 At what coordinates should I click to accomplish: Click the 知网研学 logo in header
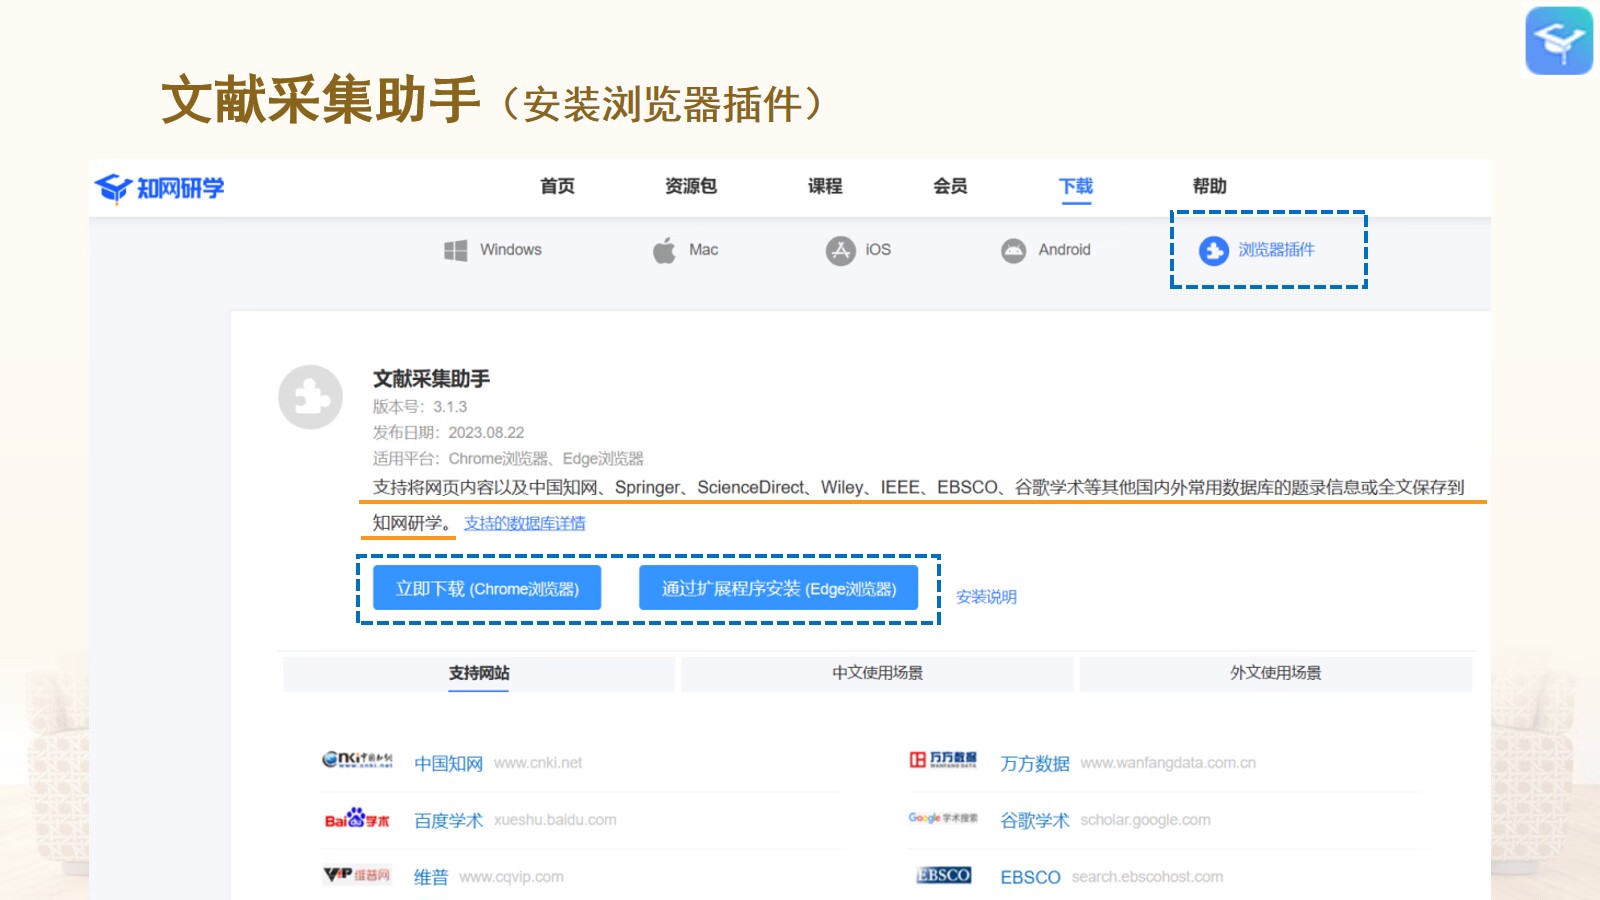(x=160, y=188)
